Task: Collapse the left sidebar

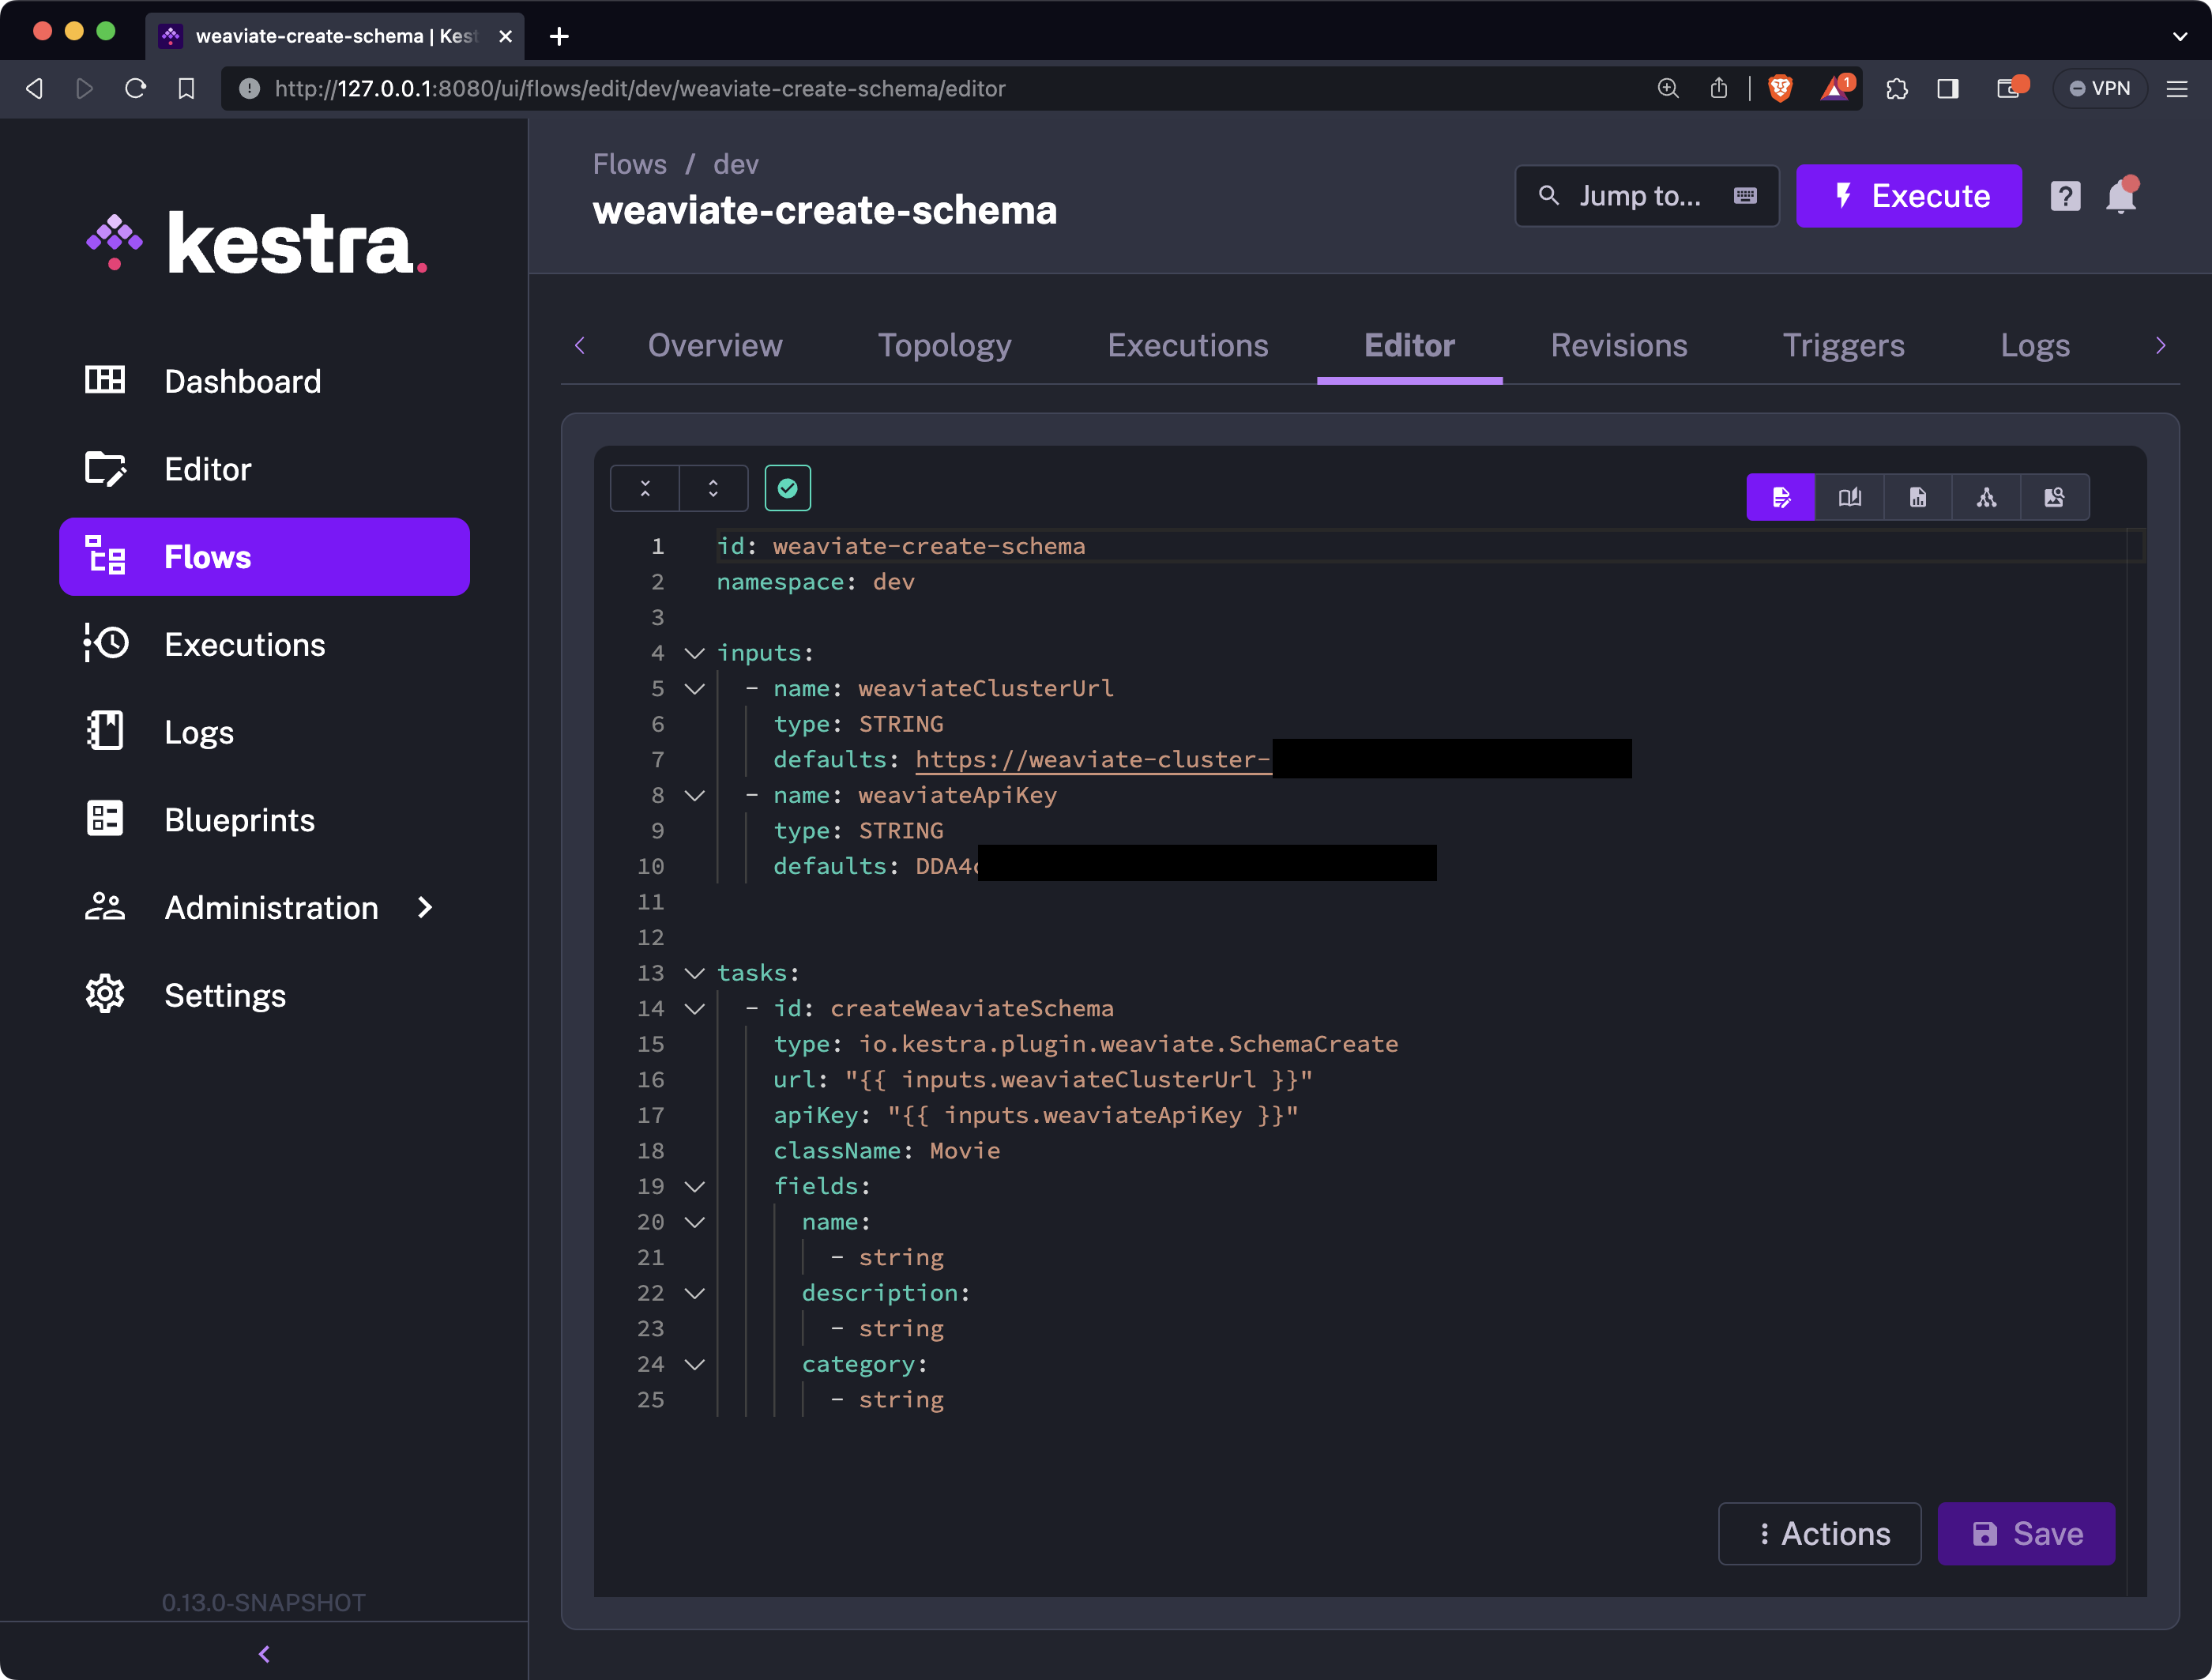Action: pyautogui.click(x=264, y=1654)
